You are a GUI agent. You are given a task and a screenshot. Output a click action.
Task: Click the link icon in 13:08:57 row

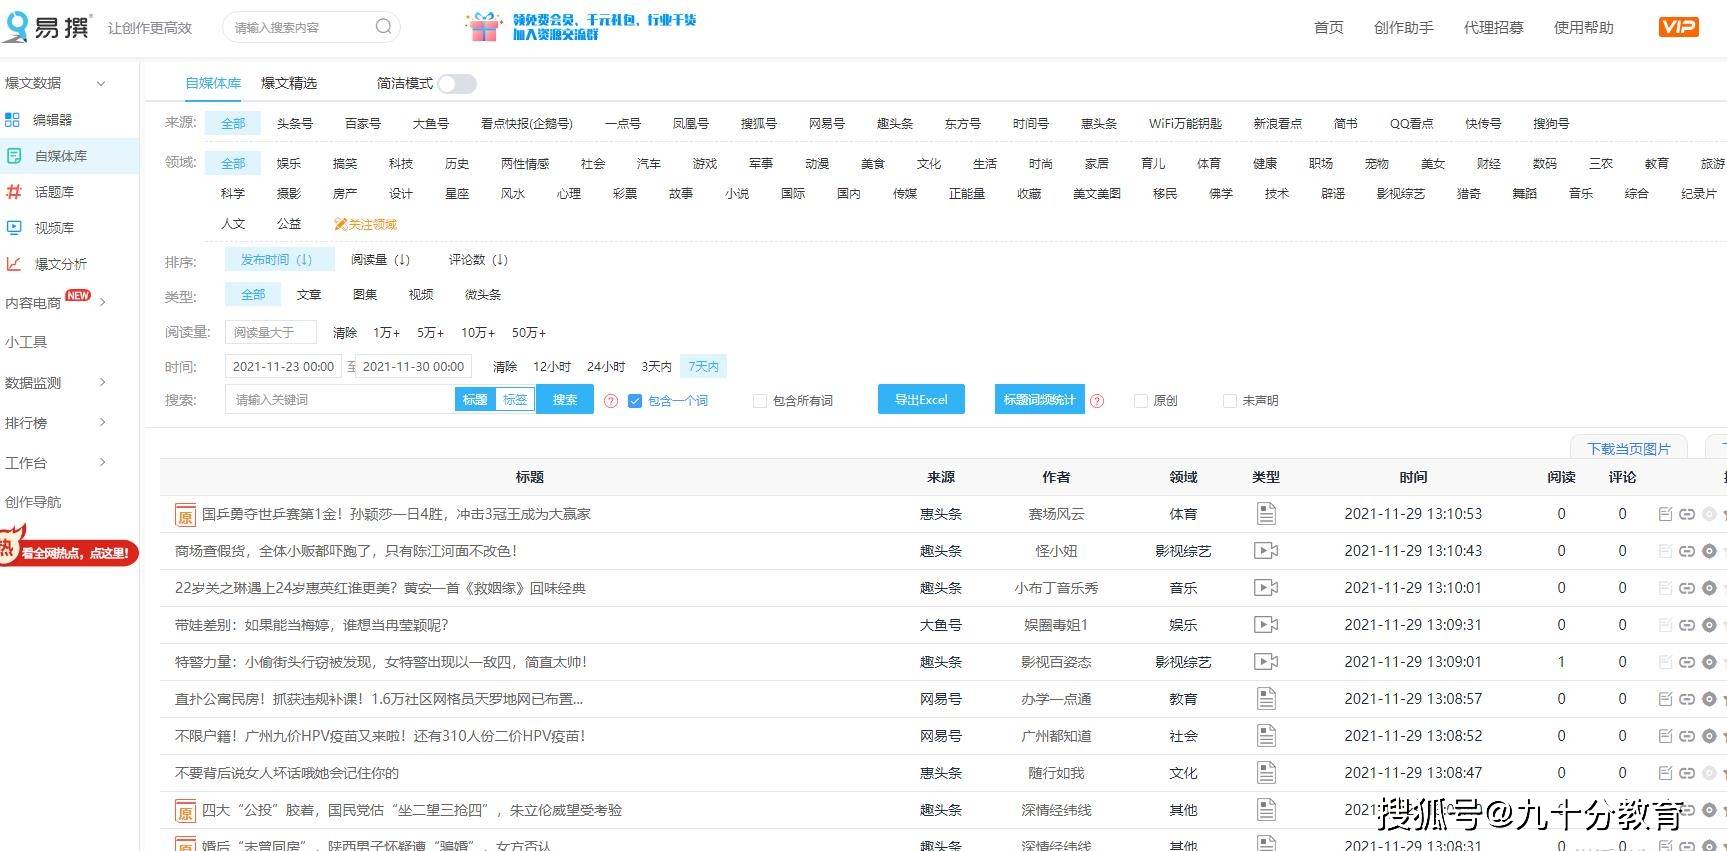1687,699
